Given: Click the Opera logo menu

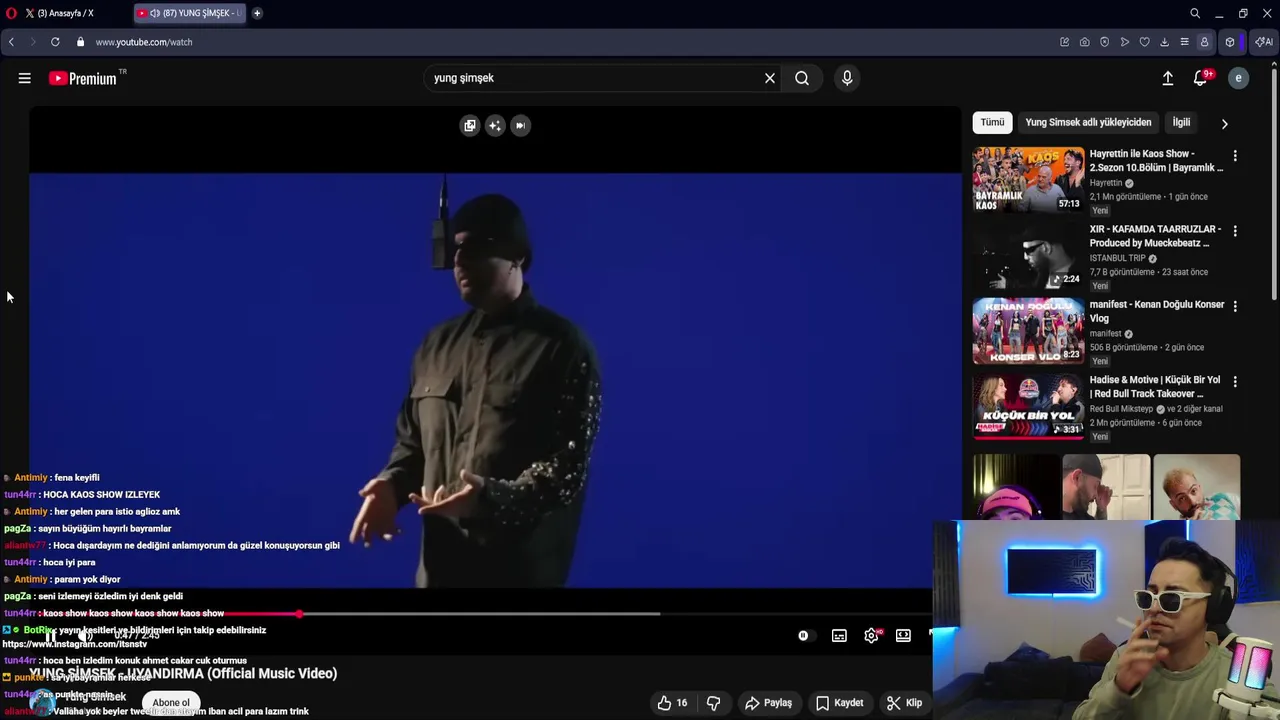Looking at the screenshot, I should tap(12, 13).
